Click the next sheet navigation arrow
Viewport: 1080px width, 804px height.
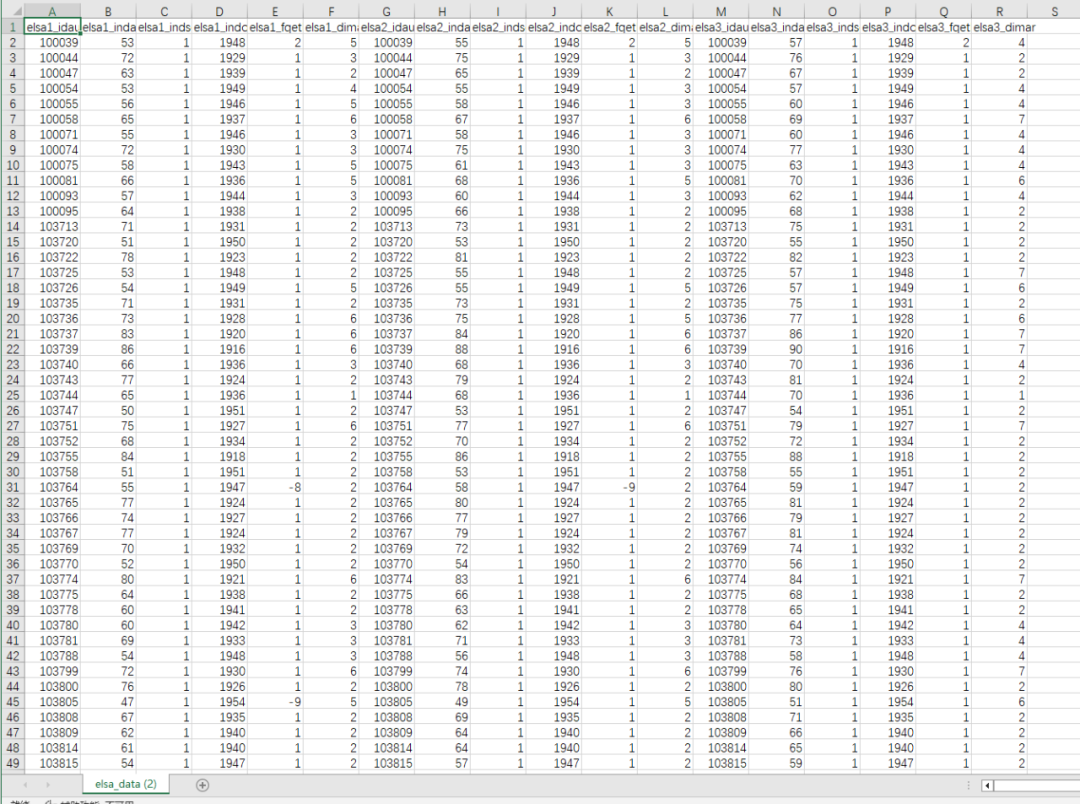tap(48, 785)
